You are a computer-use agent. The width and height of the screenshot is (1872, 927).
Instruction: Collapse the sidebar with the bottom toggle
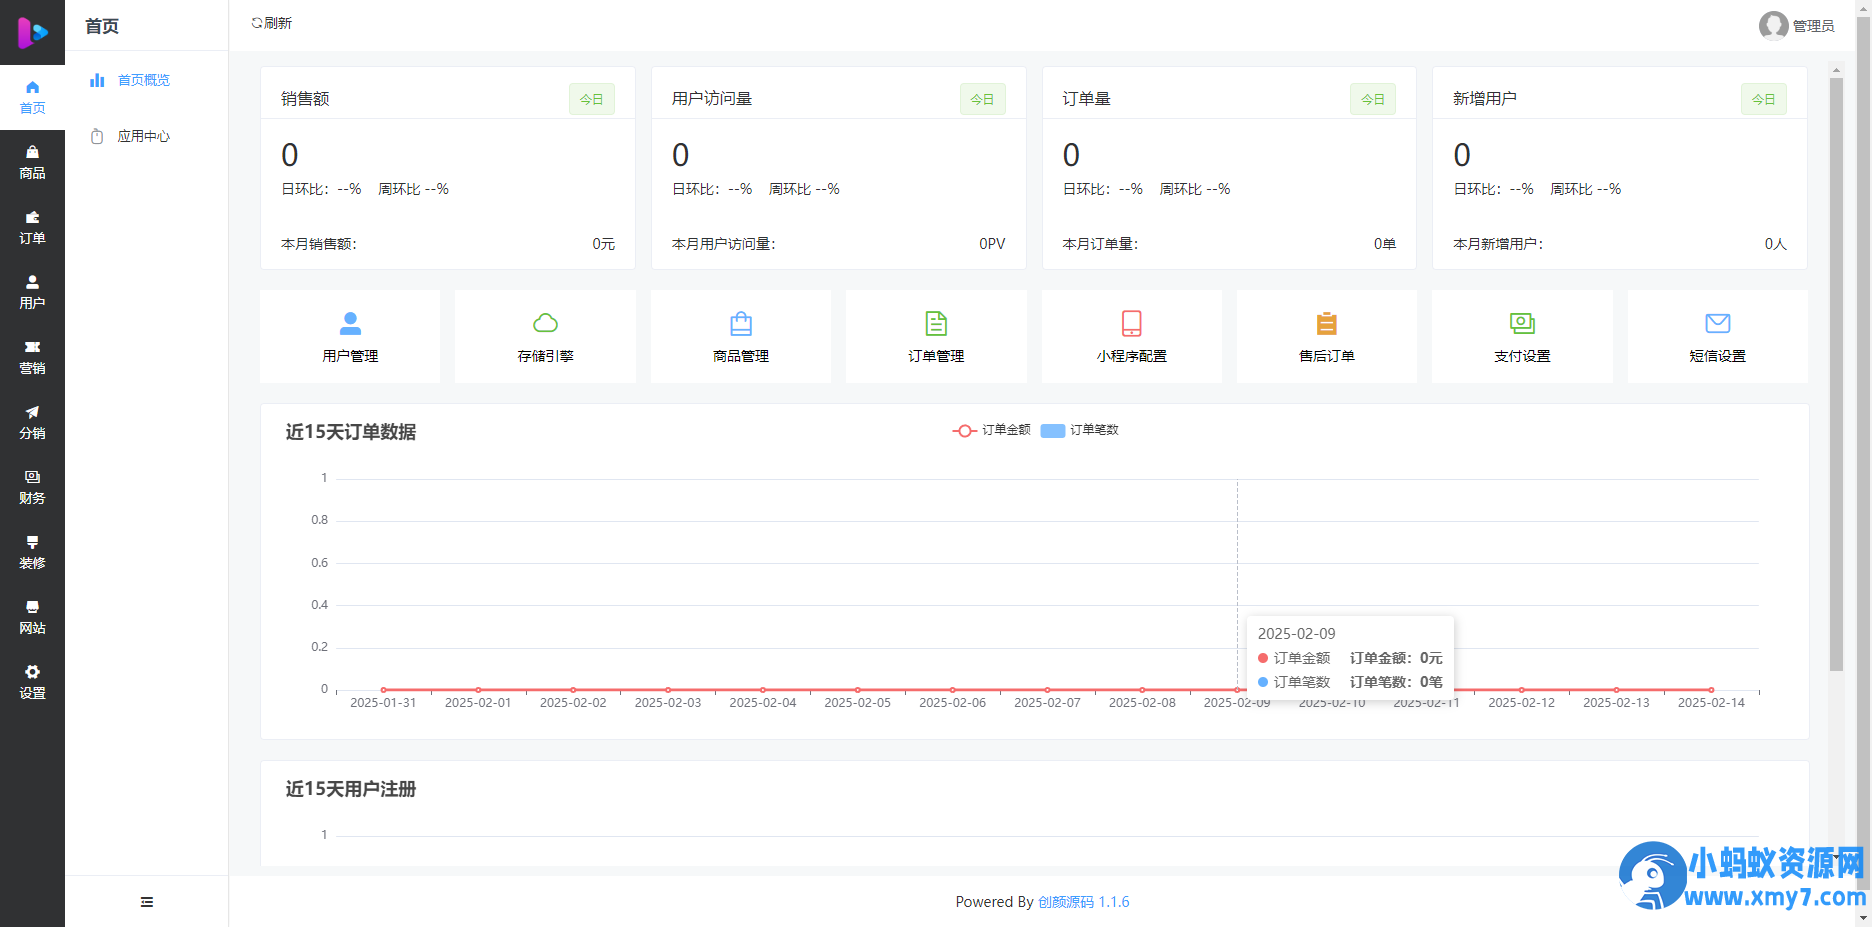146,901
